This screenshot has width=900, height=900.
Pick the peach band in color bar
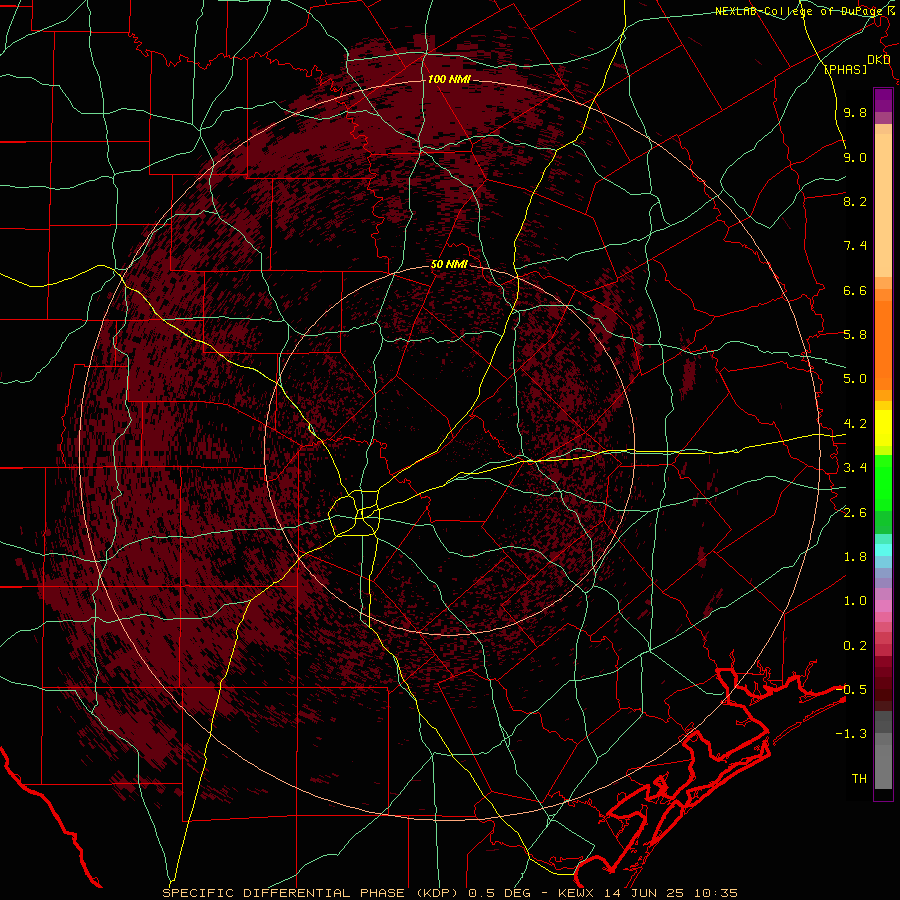pyautogui.click(x=883, y=205)
